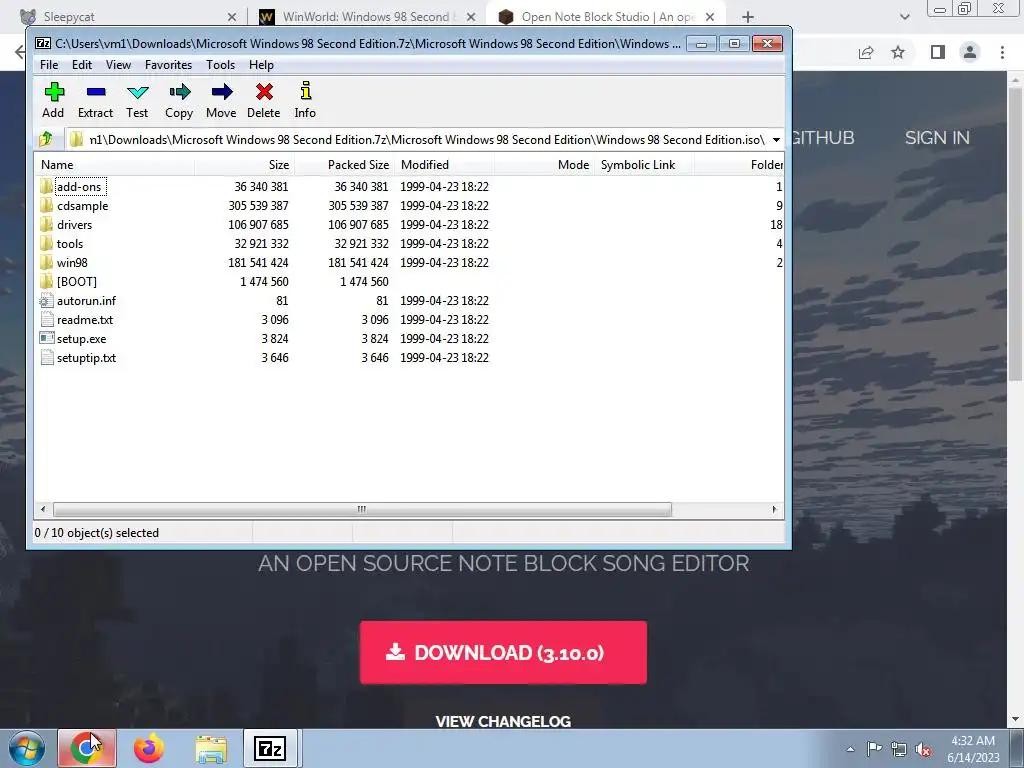Viewport: 1024px width, 768px height.
Task: Switch to Chrome in the taskbar
Action: (x=87, y=748)
